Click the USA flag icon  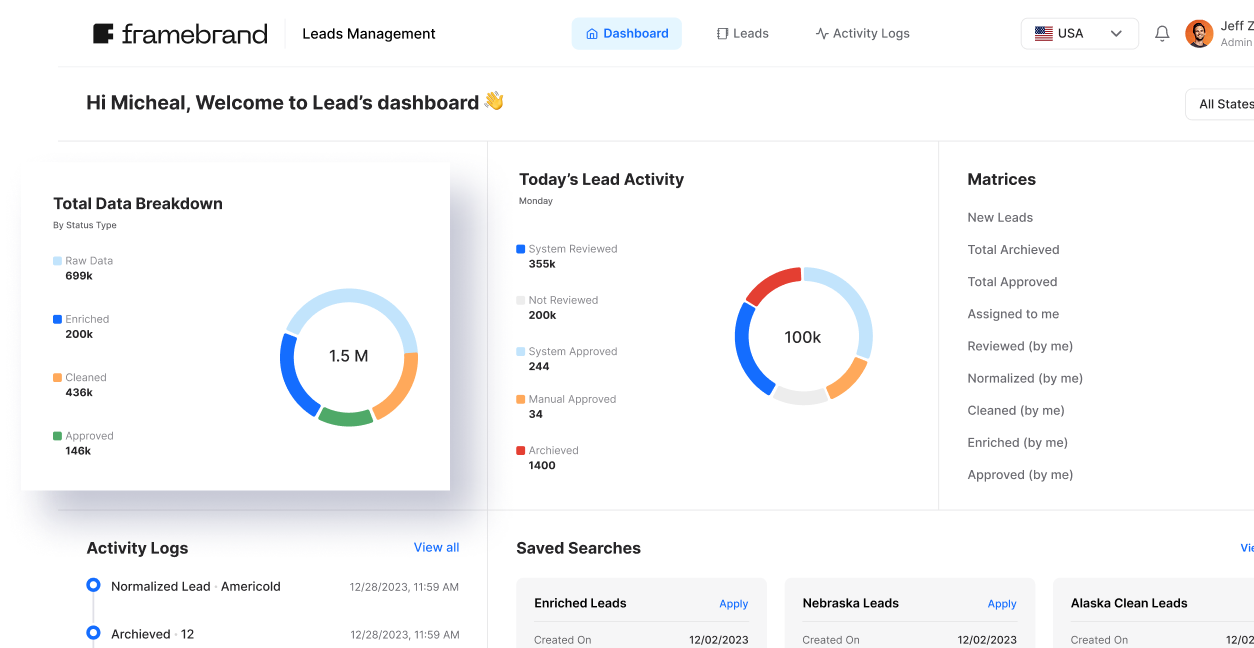[x=1043, y=34]
